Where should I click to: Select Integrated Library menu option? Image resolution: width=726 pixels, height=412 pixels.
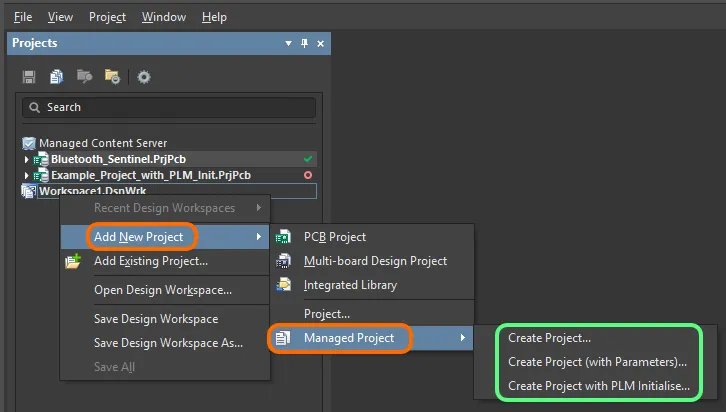pyautogui.click(x=373, y=285)
